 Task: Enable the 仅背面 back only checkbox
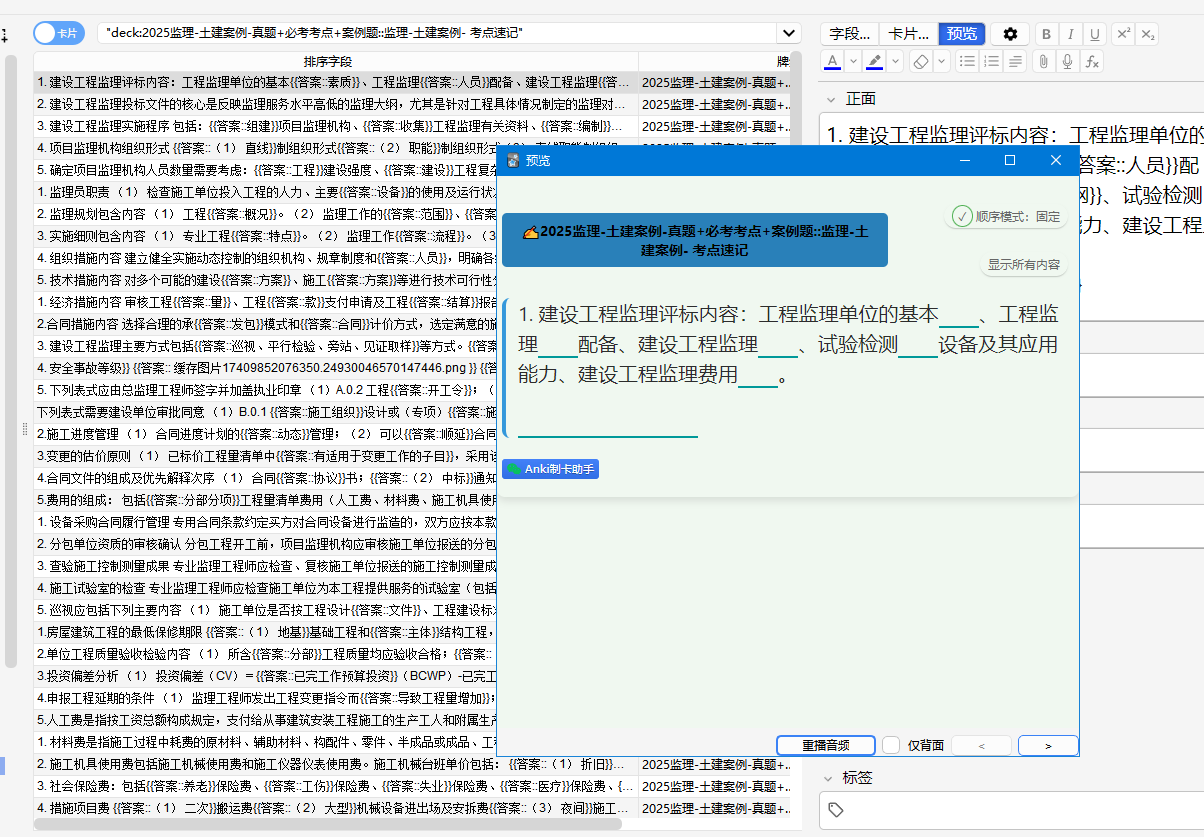(x=892, y=745)
